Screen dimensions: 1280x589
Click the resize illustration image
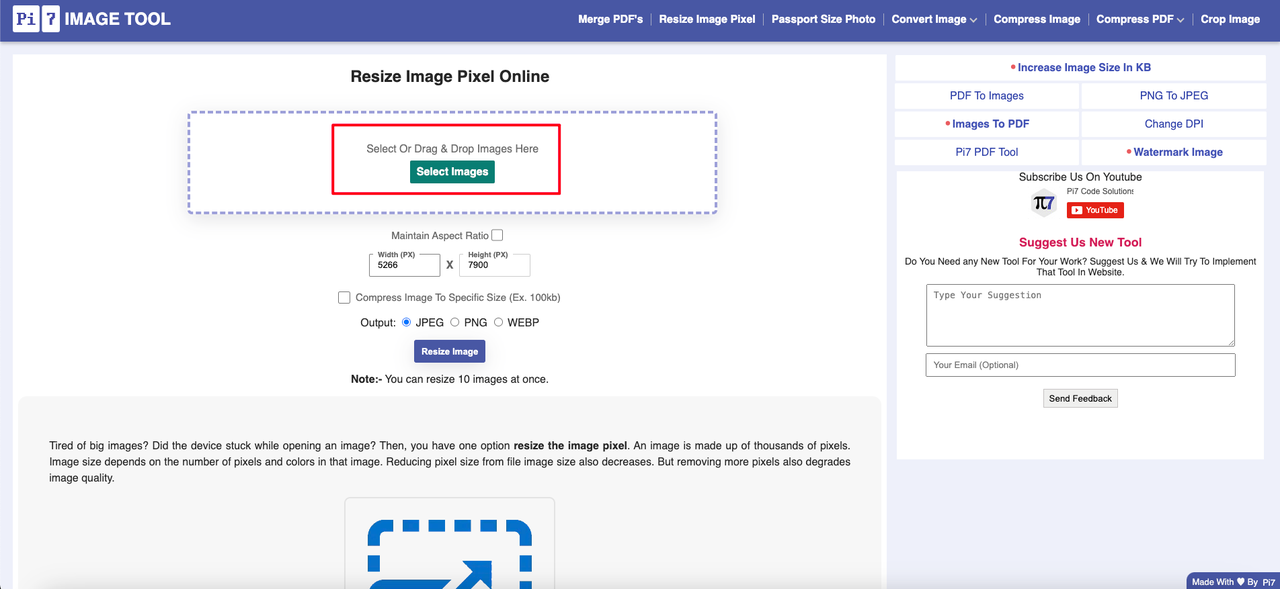pyautogui.click(x=449, y=543)
